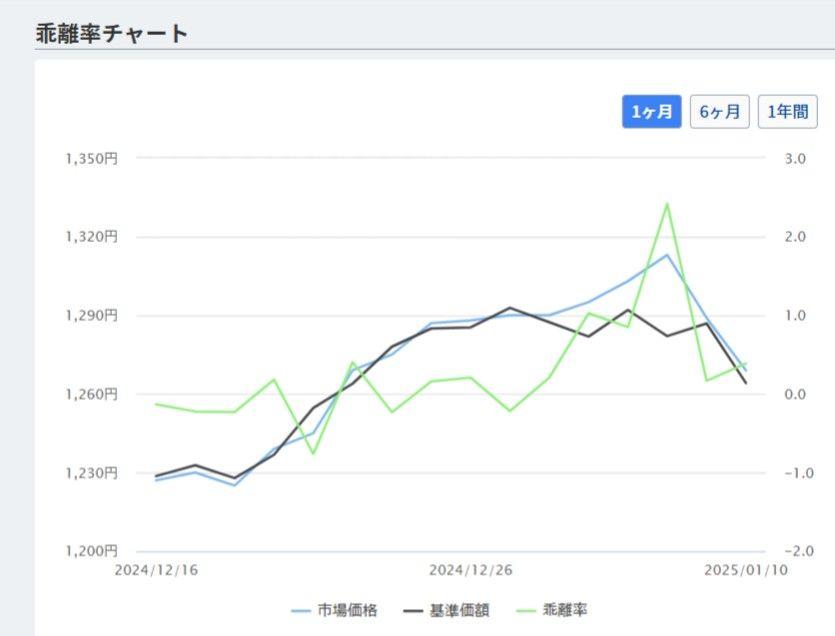The image size is (835, 636).
Task: Switch chart to 6ヶ月 range
Action: pos(720,111)
